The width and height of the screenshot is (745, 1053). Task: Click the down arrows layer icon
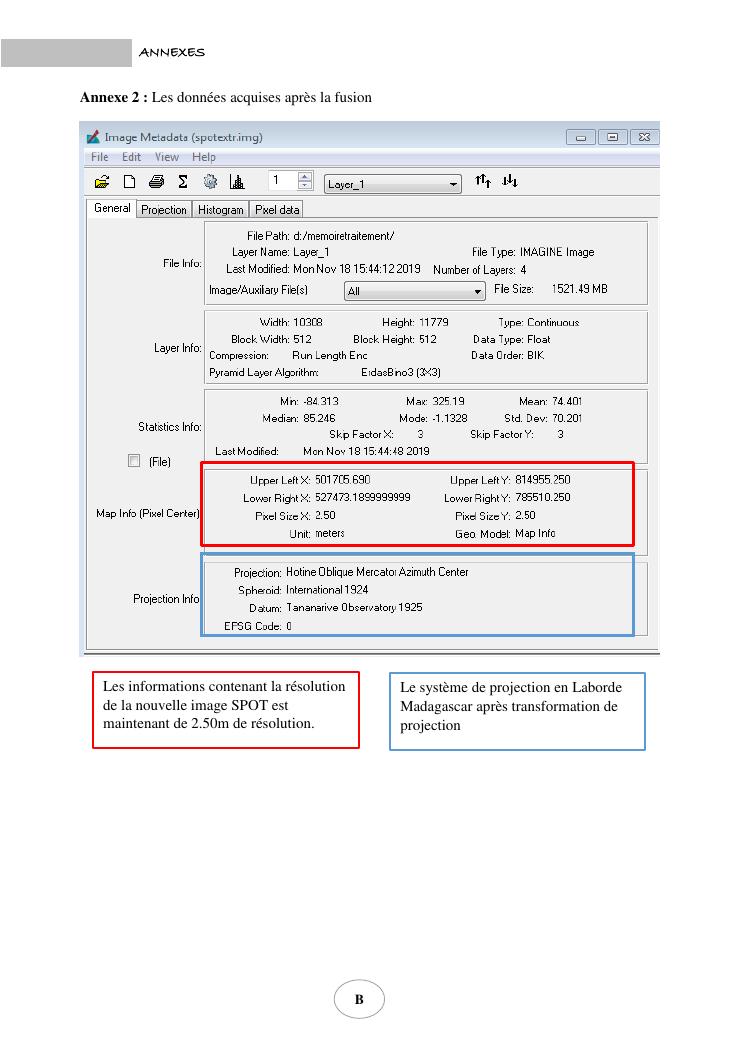pos(509,181)
